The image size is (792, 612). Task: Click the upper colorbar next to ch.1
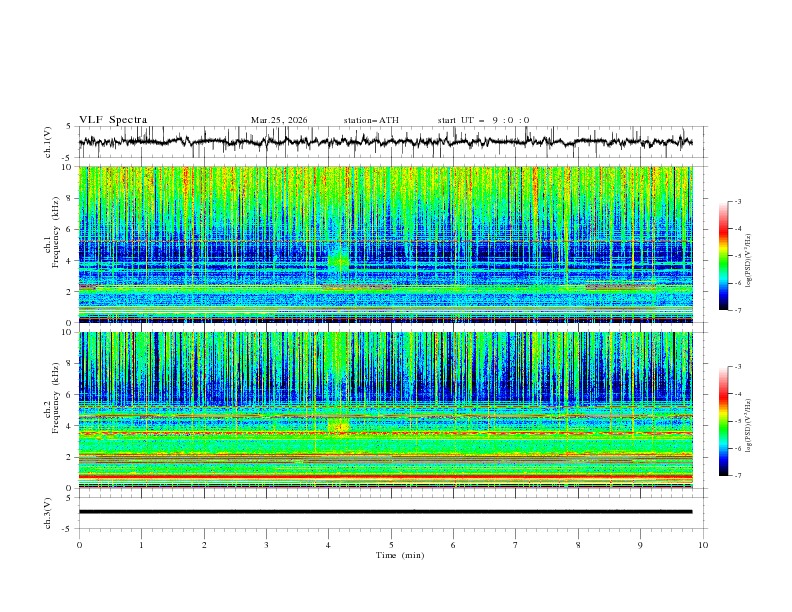pyautogui.click(x=724, y=255)
